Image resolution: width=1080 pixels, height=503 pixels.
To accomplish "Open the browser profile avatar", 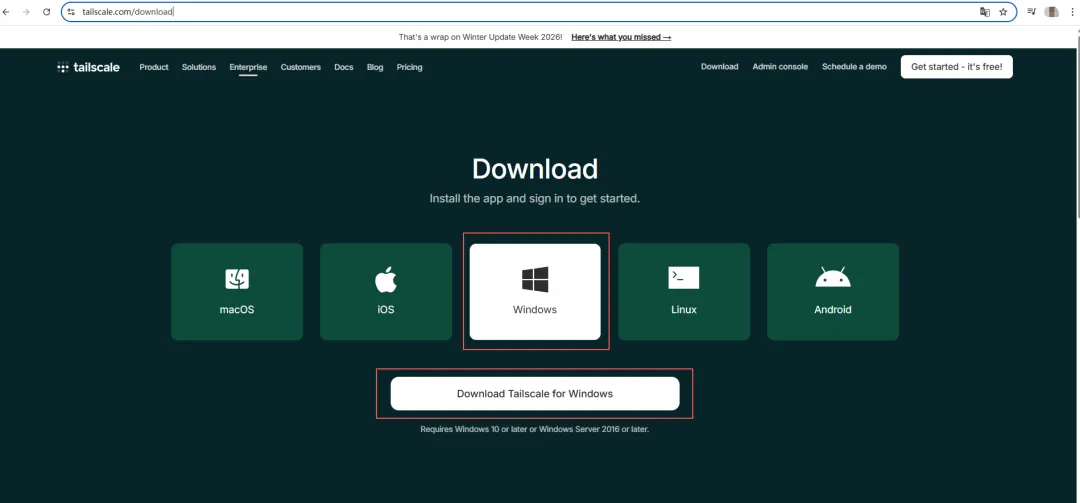I will coord(1051,12).
